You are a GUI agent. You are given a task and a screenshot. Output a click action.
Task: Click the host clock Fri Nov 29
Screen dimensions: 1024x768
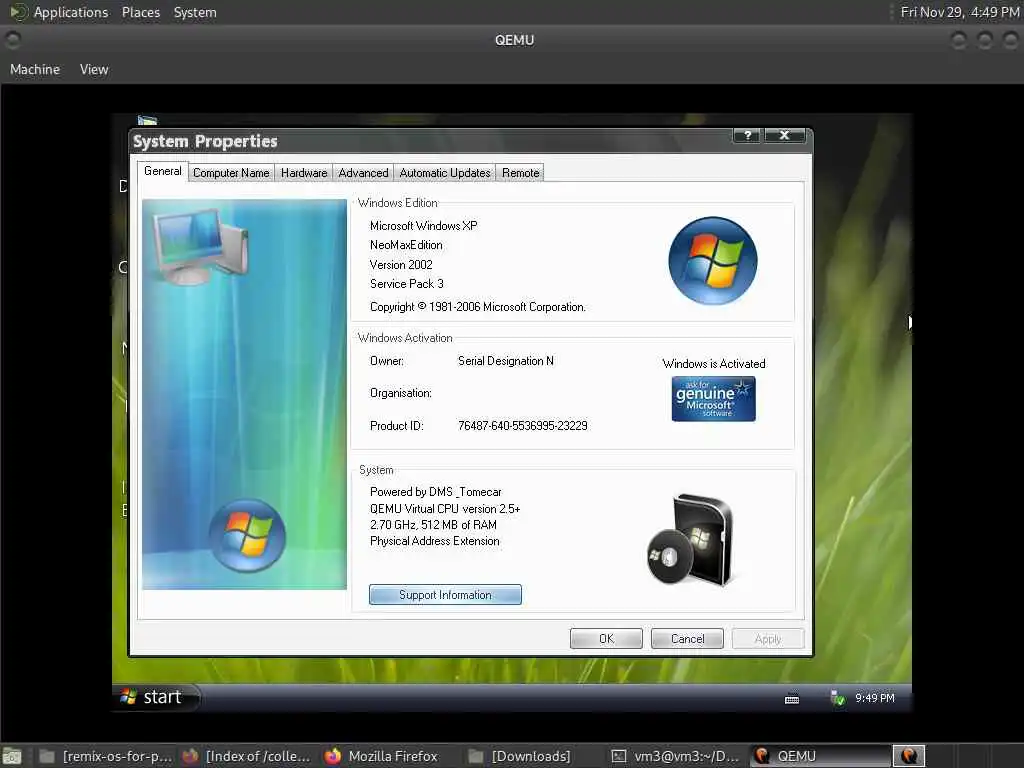960,12
